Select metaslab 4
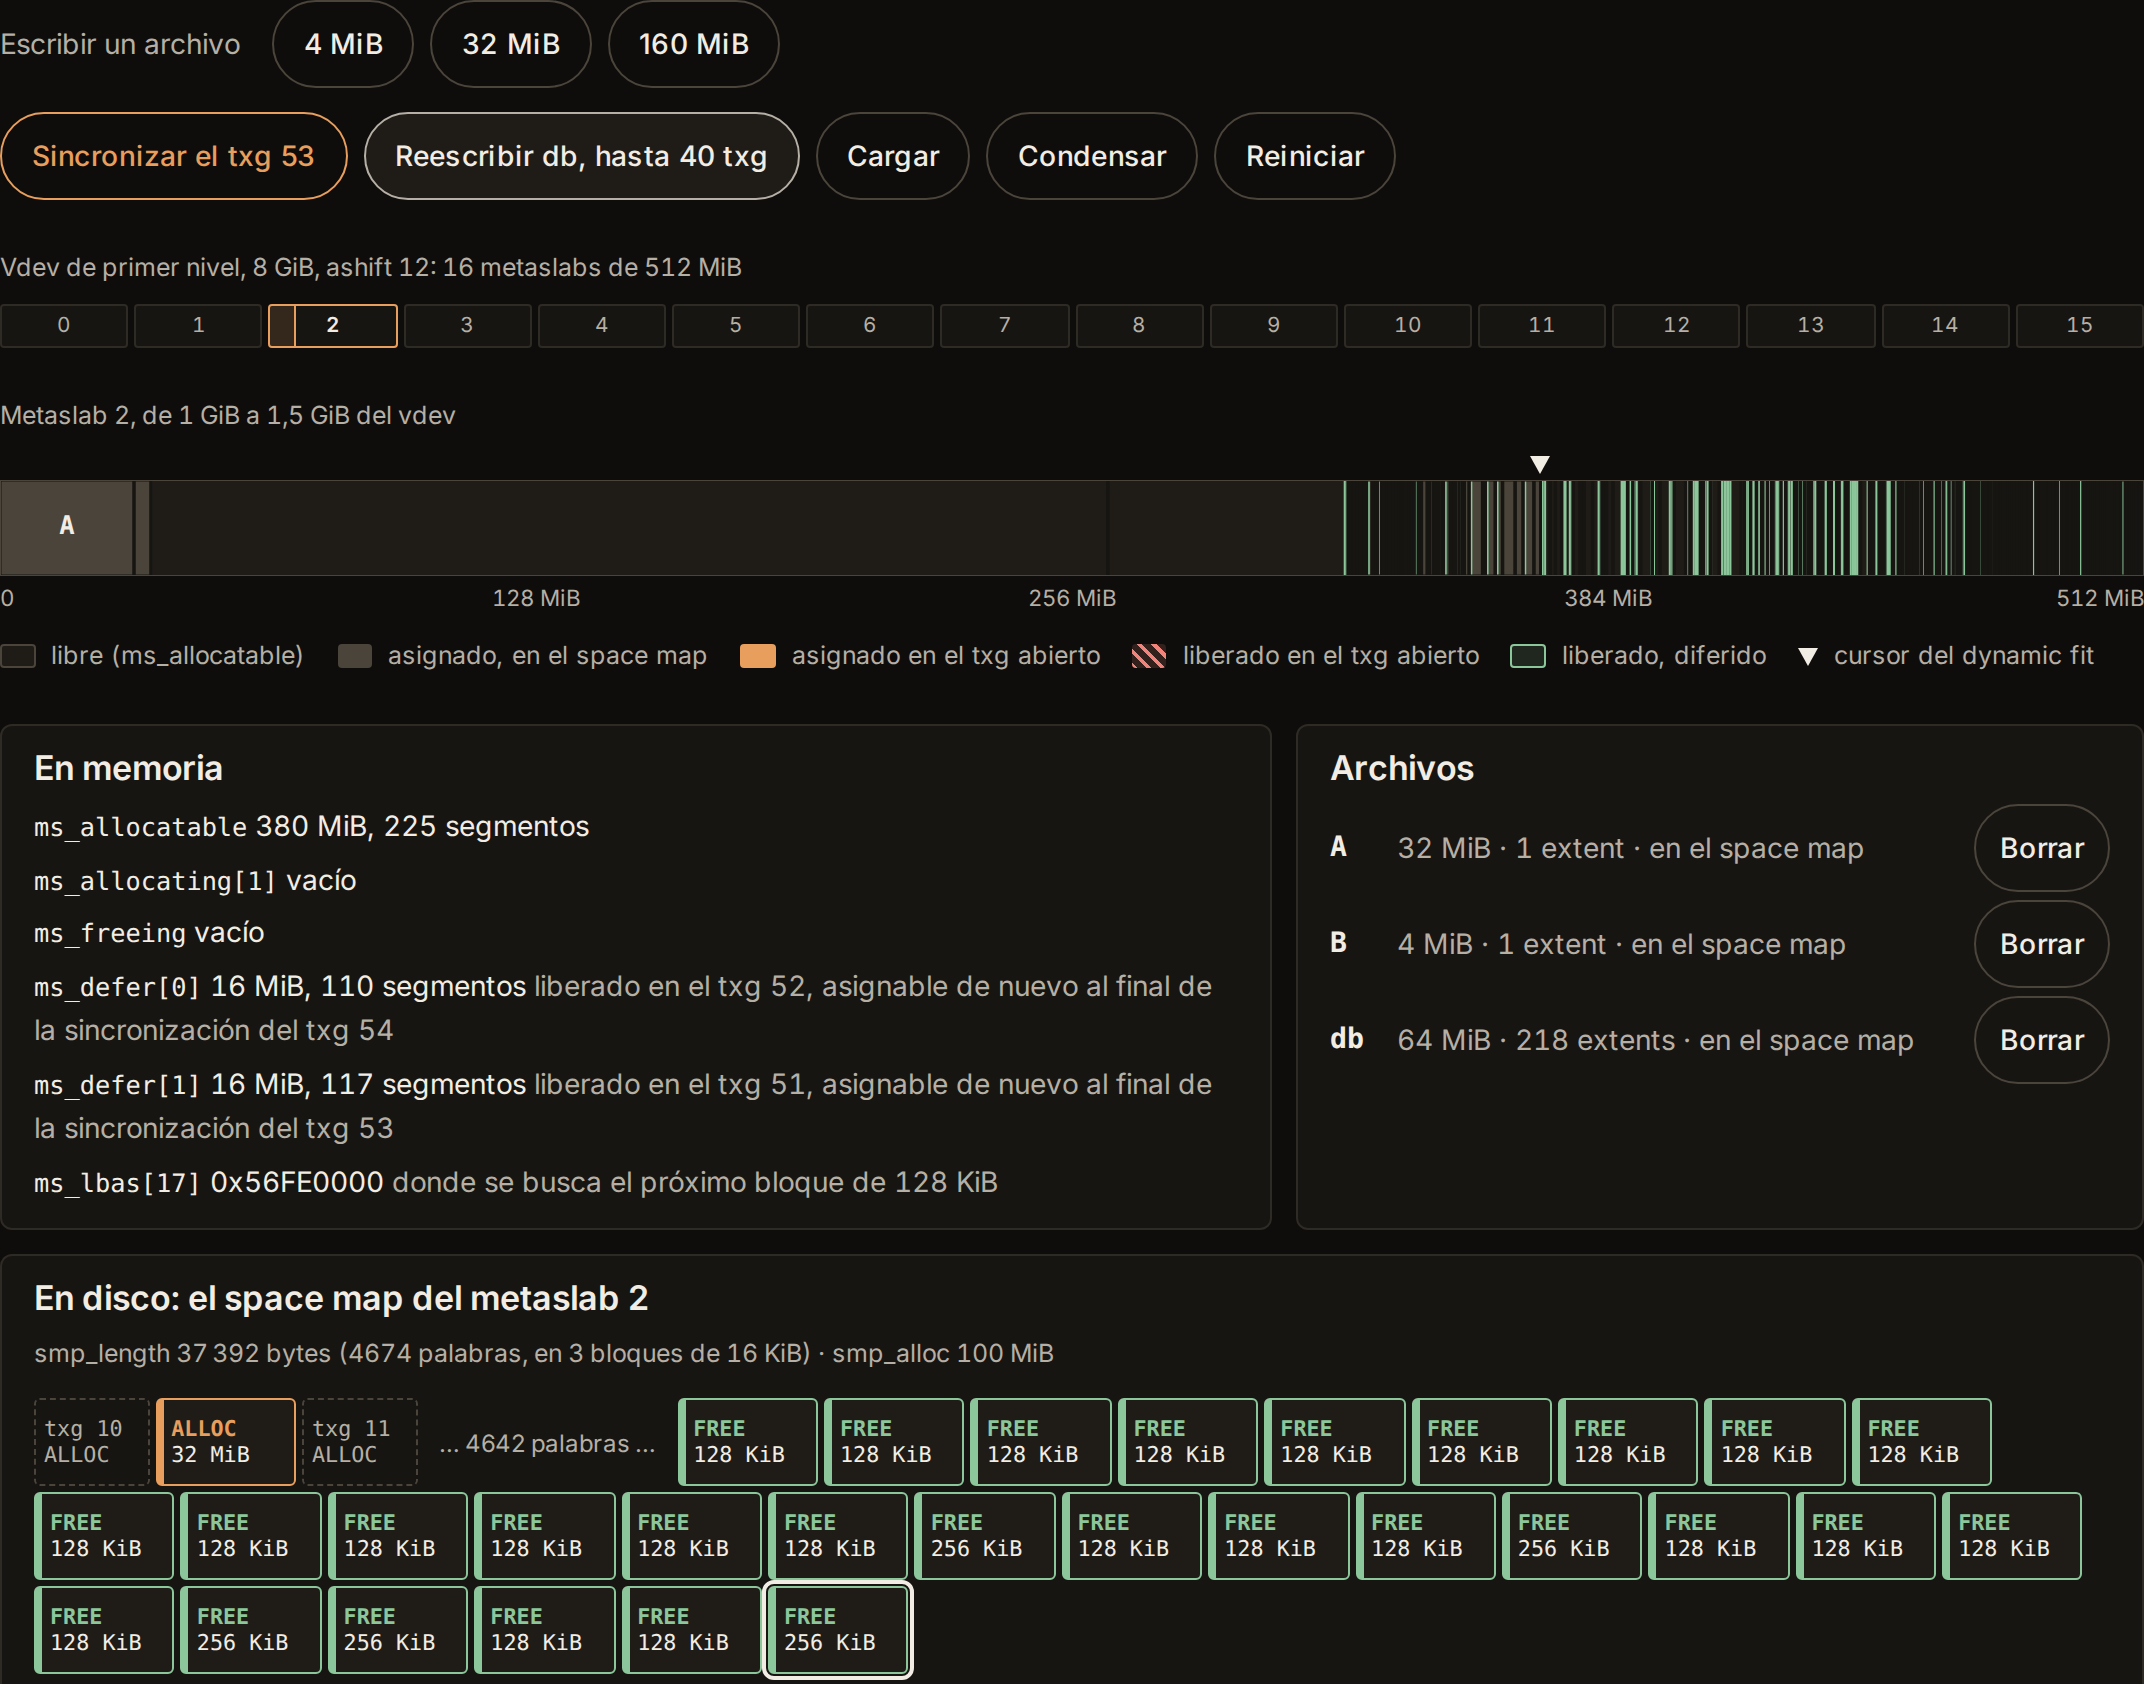2144x1684 pixels. point(601,325)
